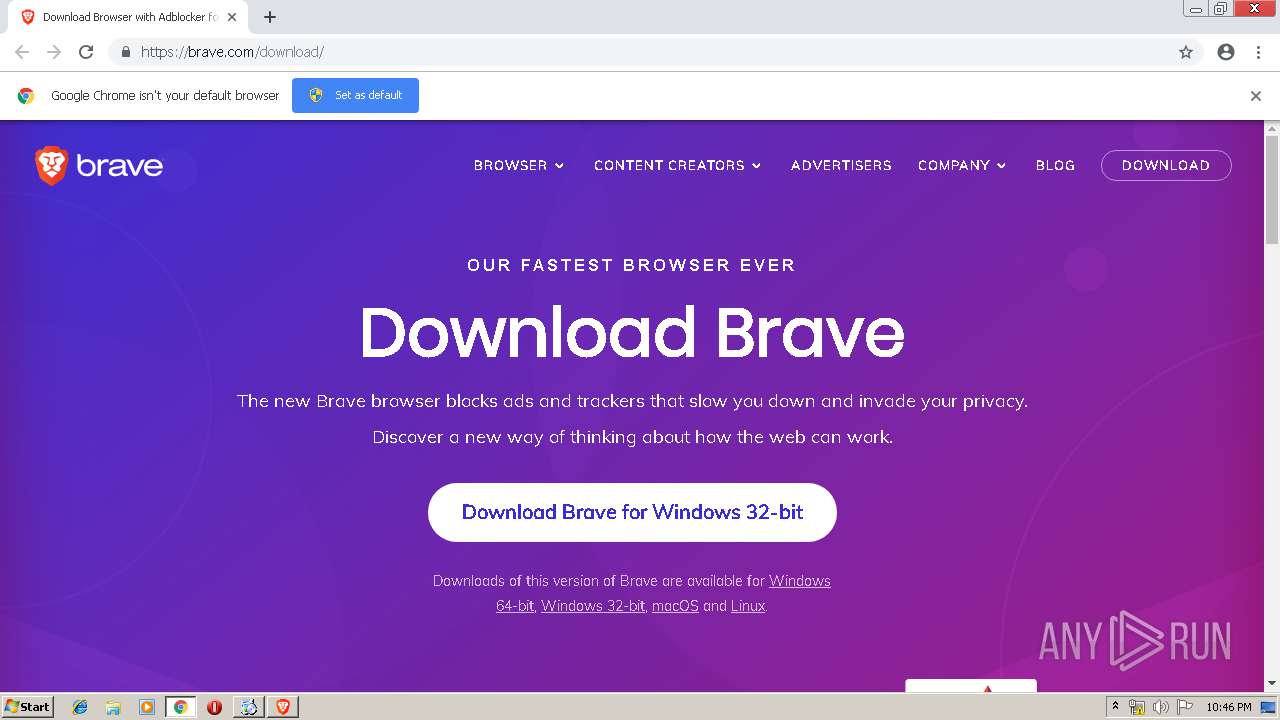Screen dimensions: 1280x720
Task: Expand the CONTENT CREATORS menu
Action: tap(677, 165)
